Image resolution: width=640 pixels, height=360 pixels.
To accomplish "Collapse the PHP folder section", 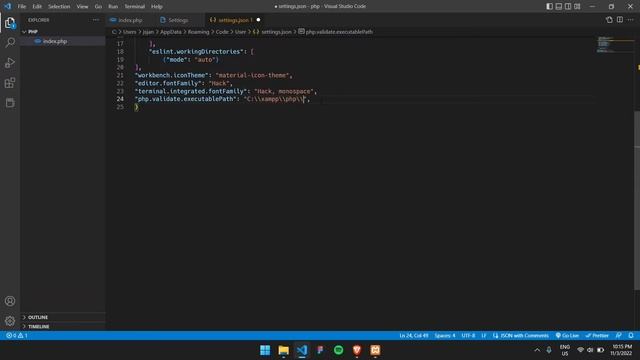I will click(33, 31).
